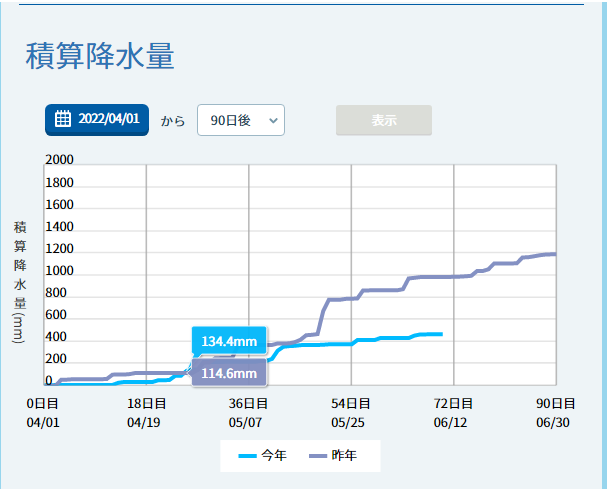Screen dimensions: 607x489
Task: Click the vertical 積算降水量(mm) axis title
Action: click(x=19, y=282)
